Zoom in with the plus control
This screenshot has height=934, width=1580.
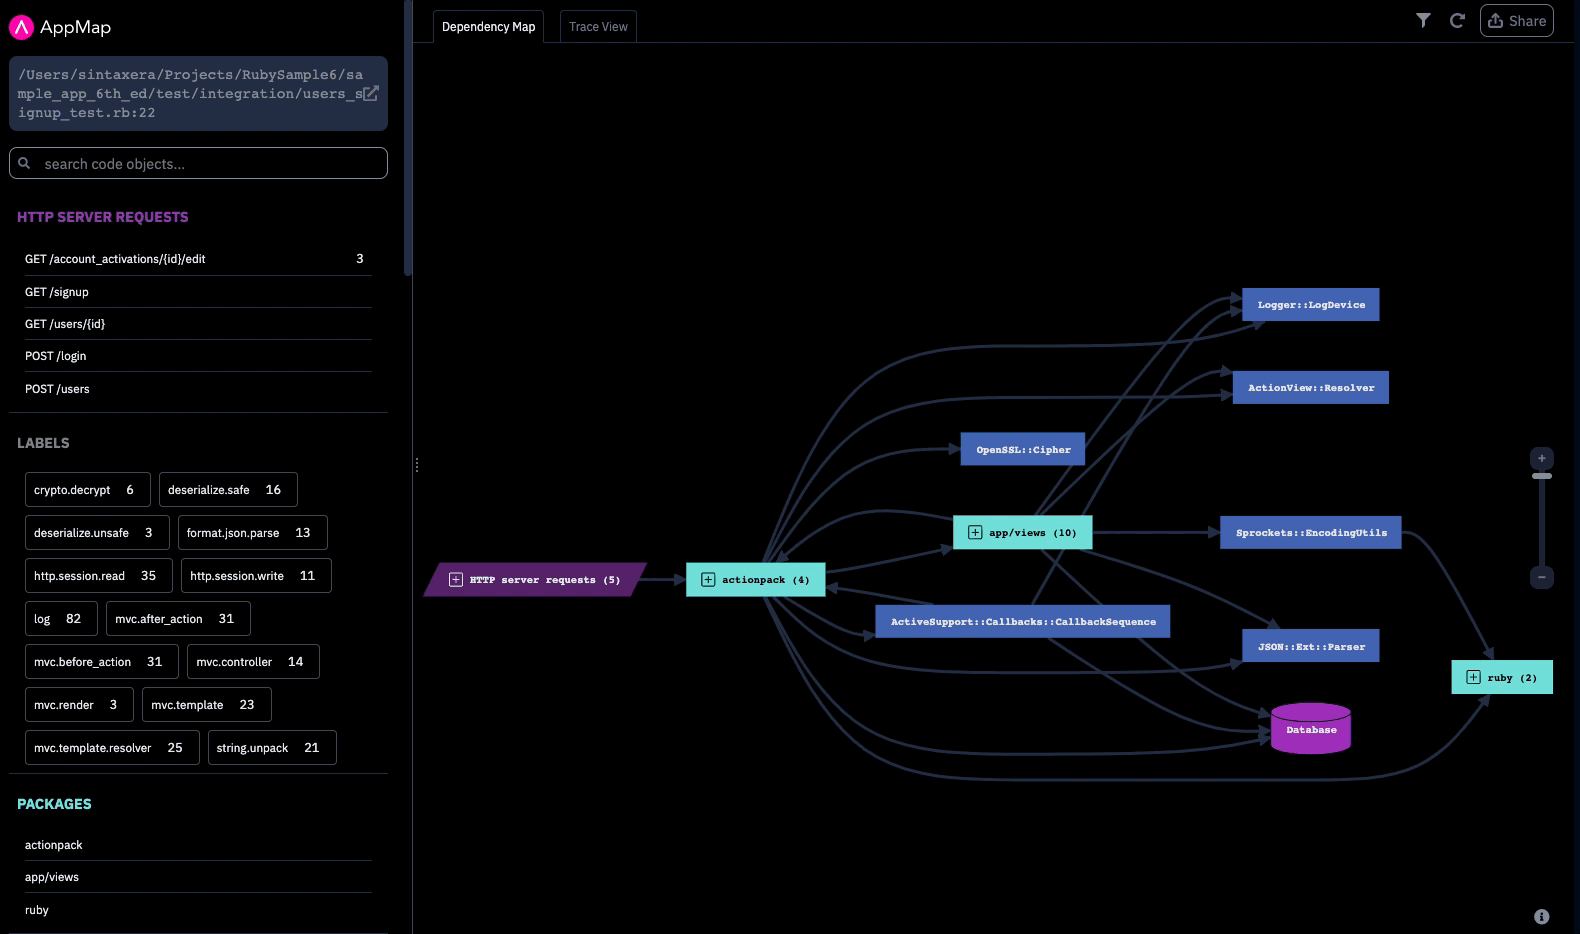click(x=1542, y=458)
